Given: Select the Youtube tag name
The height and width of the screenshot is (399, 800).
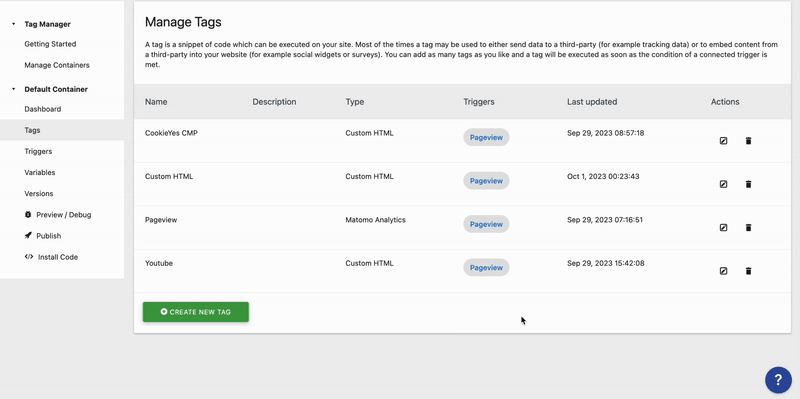Looking at the screenshot, I should (x=159, y=263).
